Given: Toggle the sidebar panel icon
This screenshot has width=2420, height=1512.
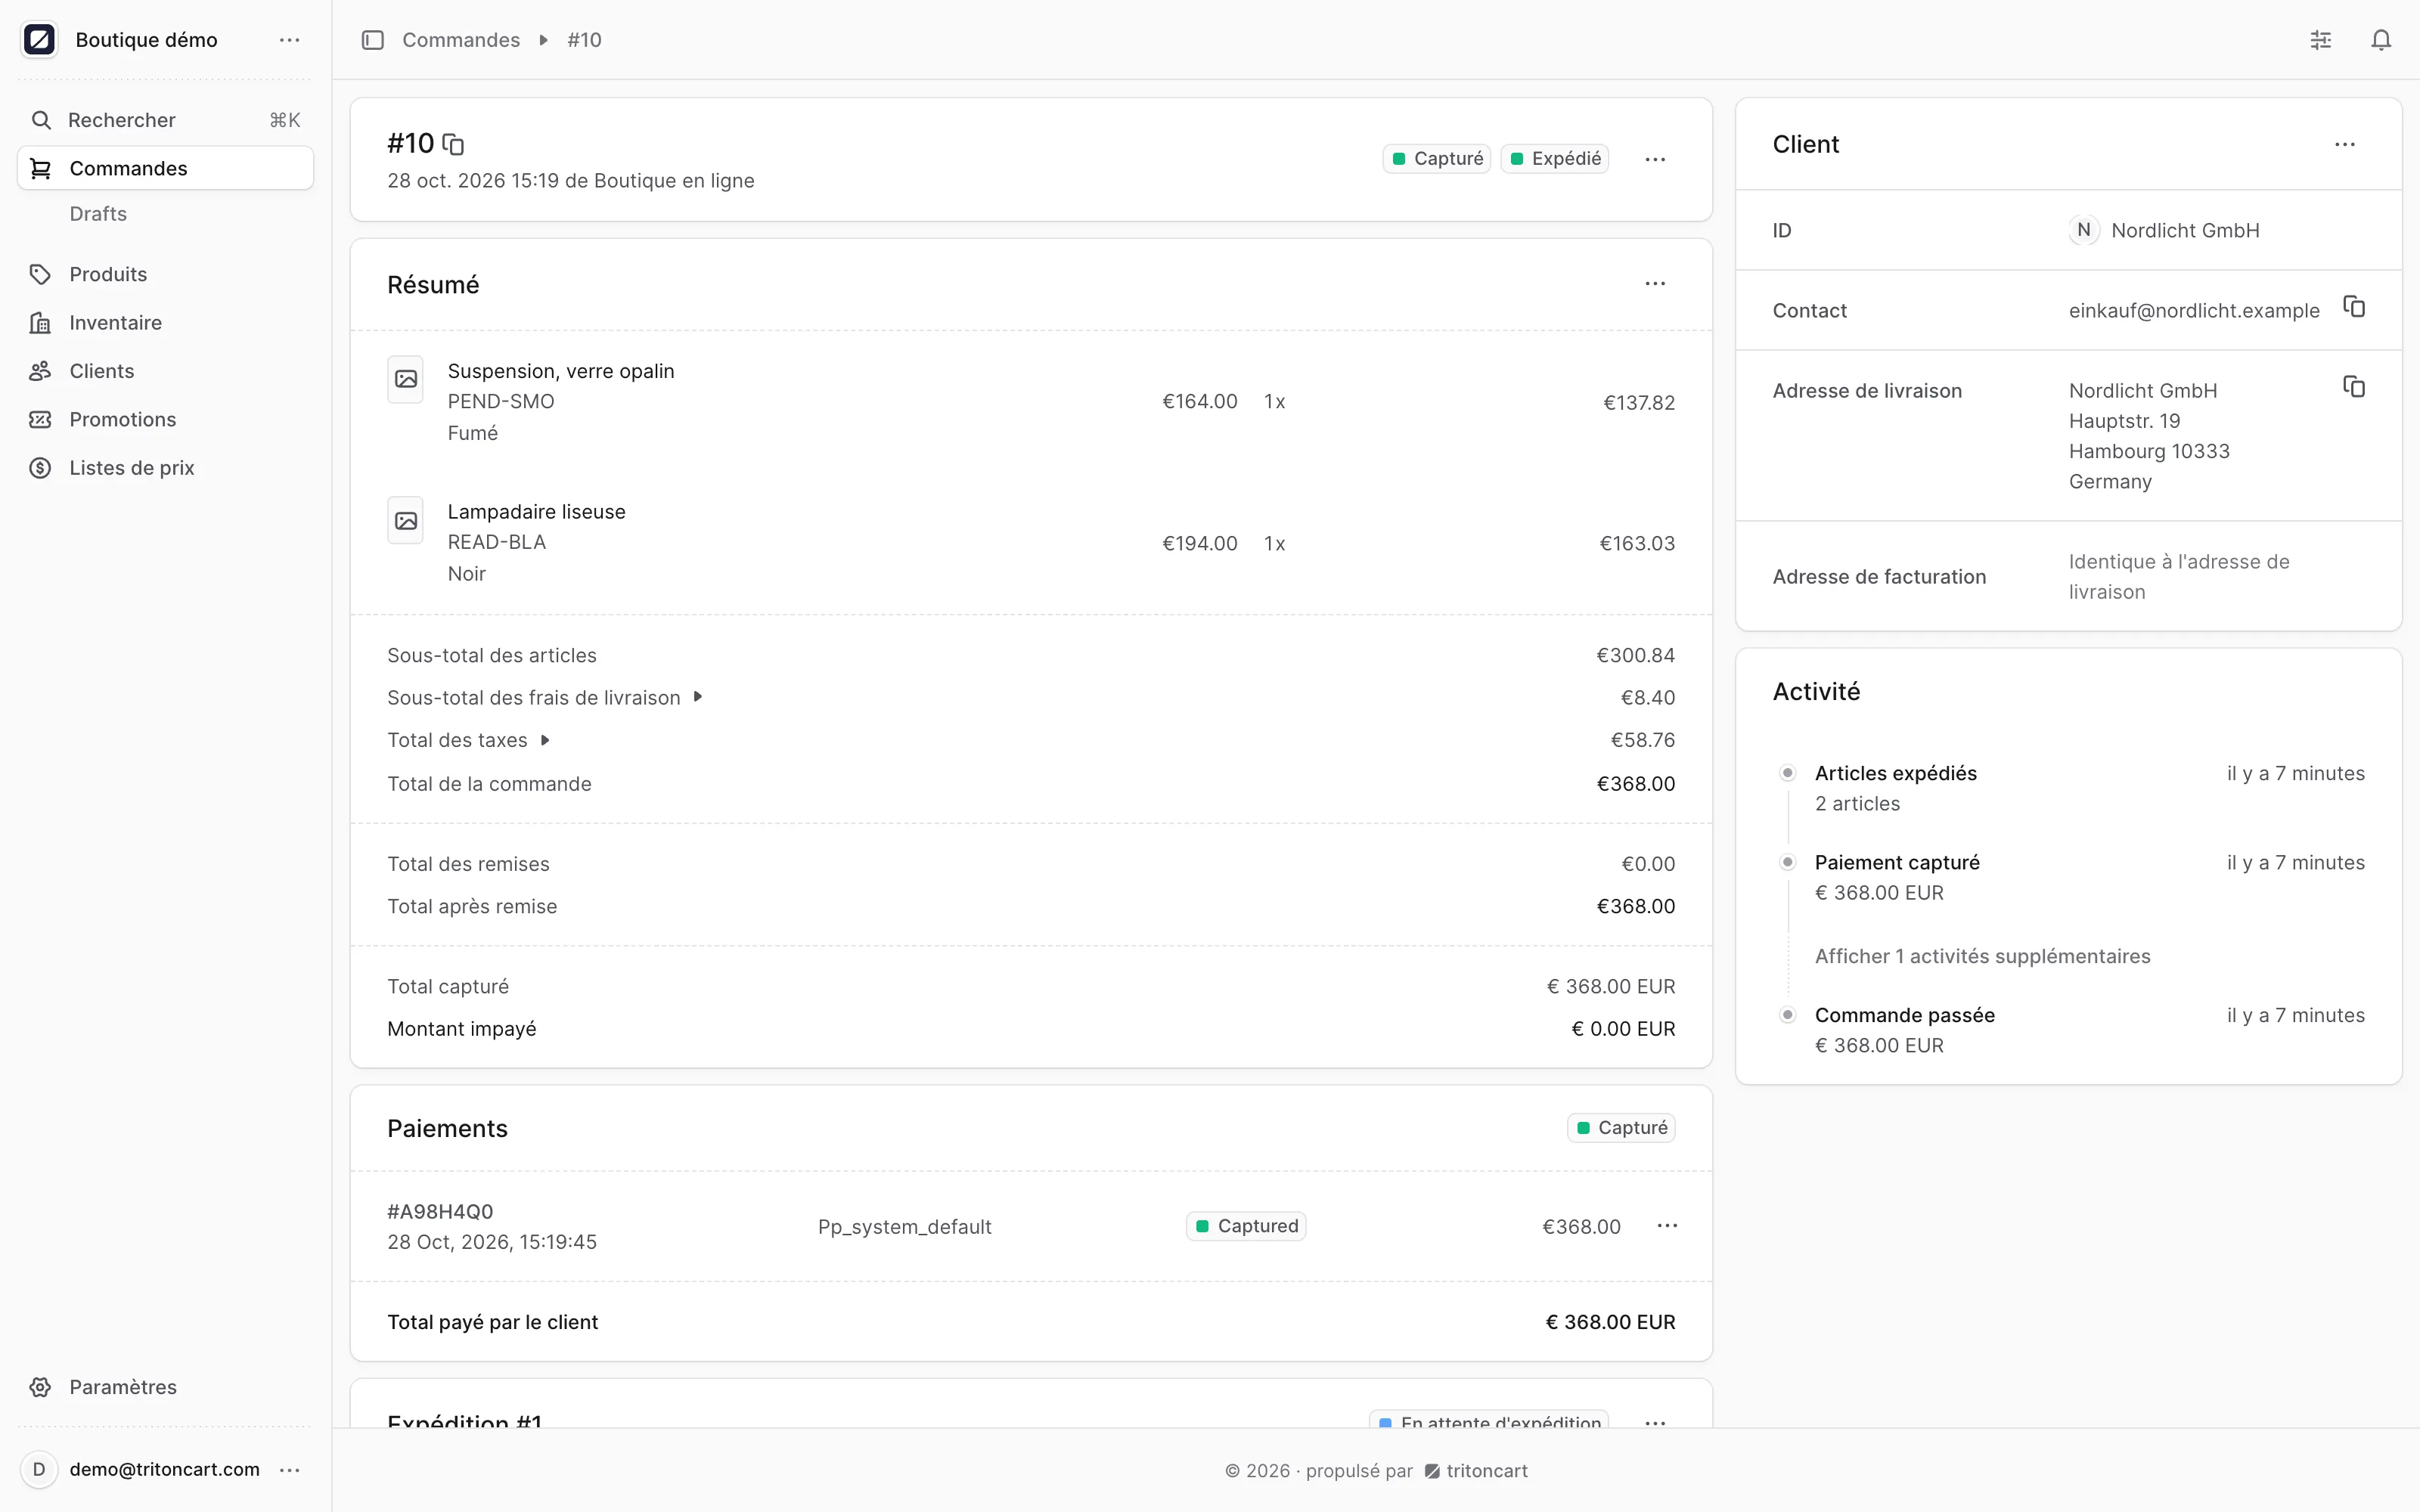Looking at the screenshot, I should [373, 40].
